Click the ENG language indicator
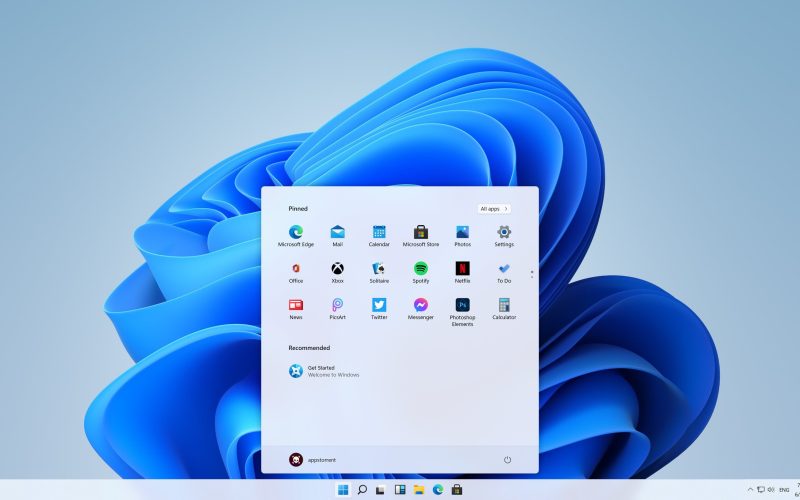 coord(784,490)
